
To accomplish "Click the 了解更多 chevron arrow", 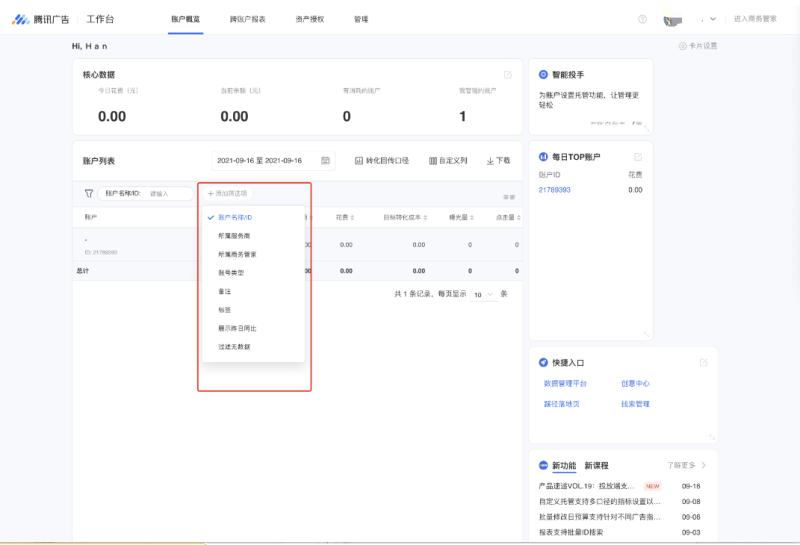I will 704,465.
